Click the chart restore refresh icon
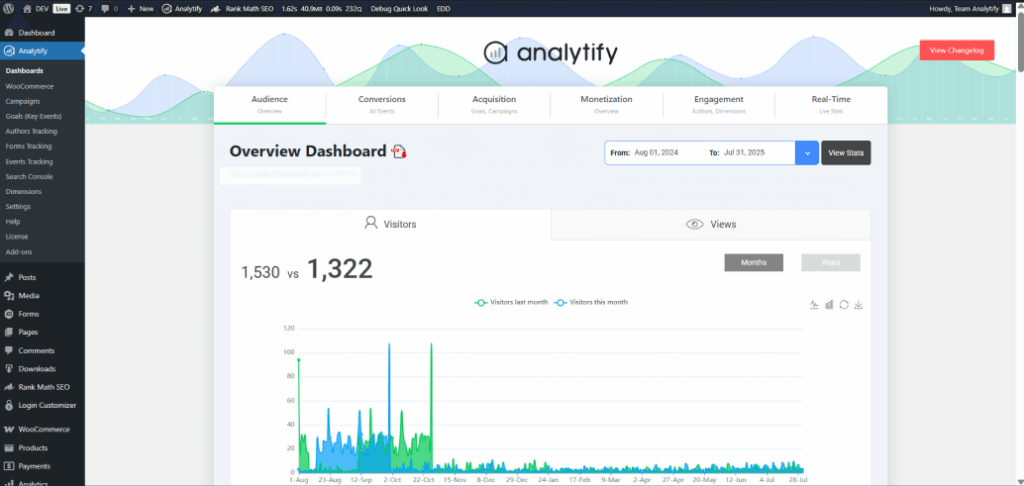Screen dimensions: 1024x486 844,304
